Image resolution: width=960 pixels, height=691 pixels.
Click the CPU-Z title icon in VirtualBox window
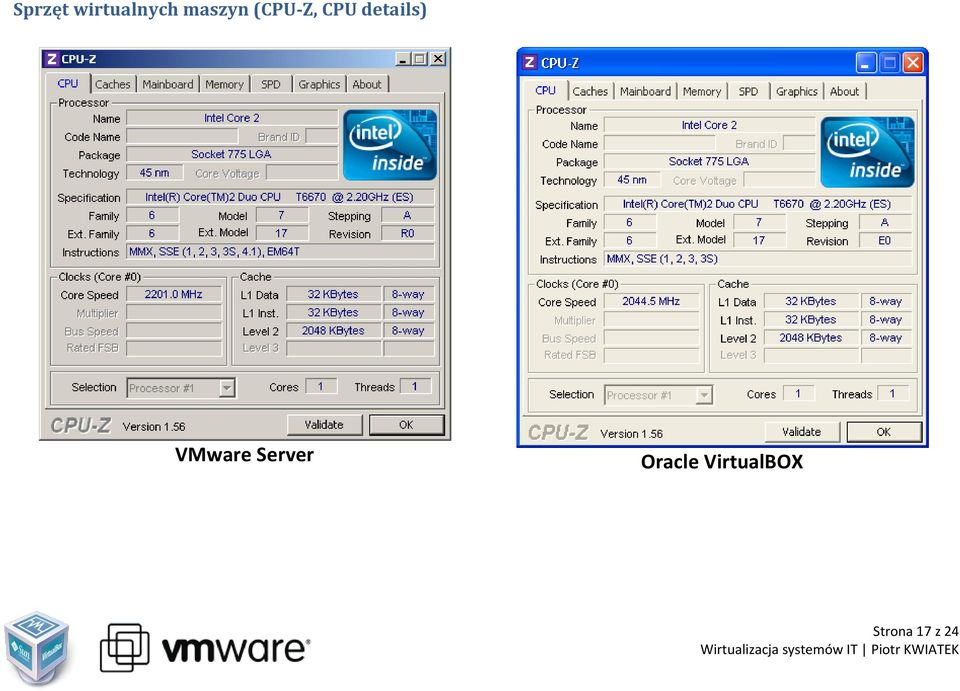click(530, 62)
